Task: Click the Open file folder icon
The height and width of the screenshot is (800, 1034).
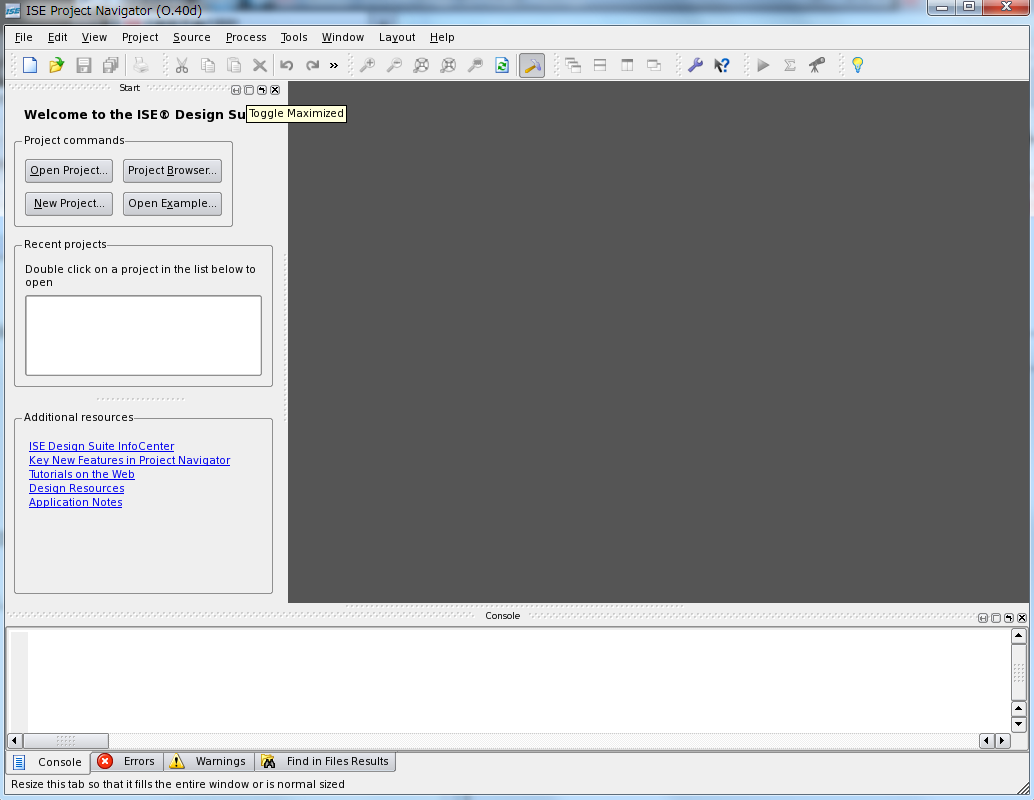Action: coord(57,65)
